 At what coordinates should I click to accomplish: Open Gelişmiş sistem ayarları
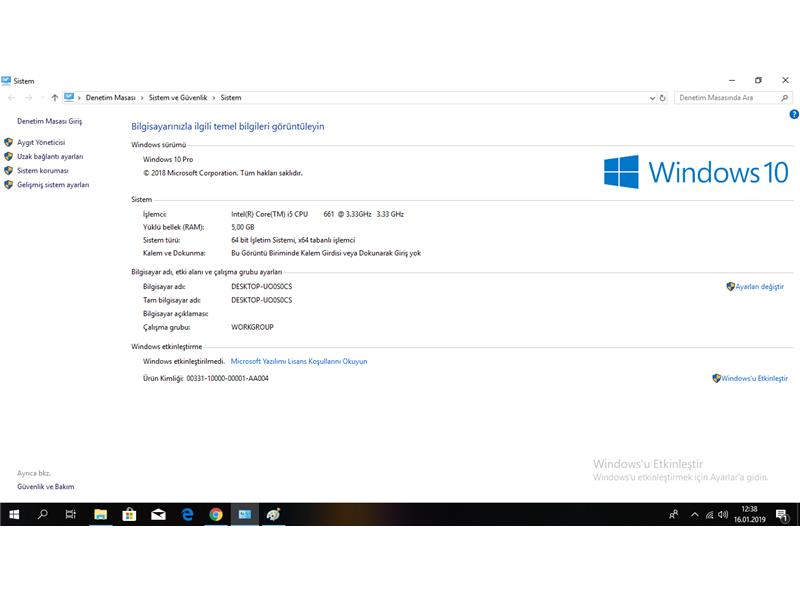click(x=53, y=185)
